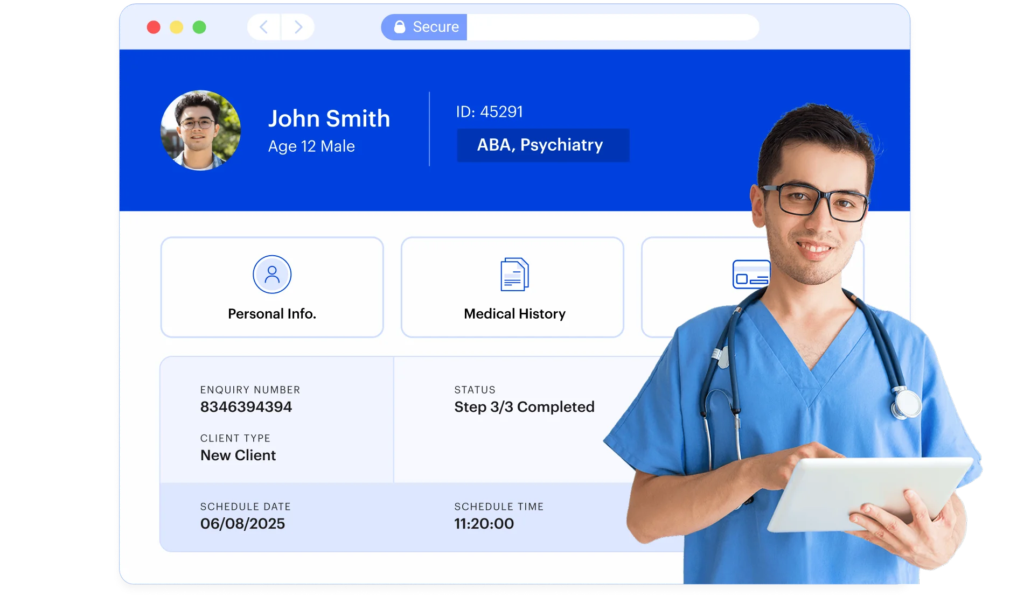Image resolution: width=1024 pixels, height=597 pixels.
Task: Click the schedule time 11:20:00
Action: [484, 524]
